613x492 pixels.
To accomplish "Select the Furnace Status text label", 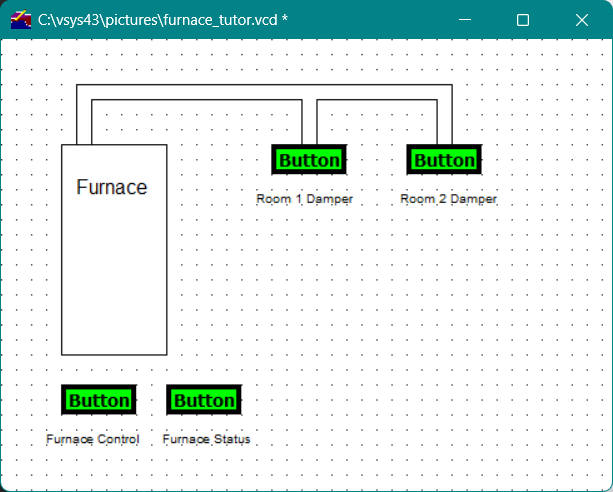I will pos(206,439).
